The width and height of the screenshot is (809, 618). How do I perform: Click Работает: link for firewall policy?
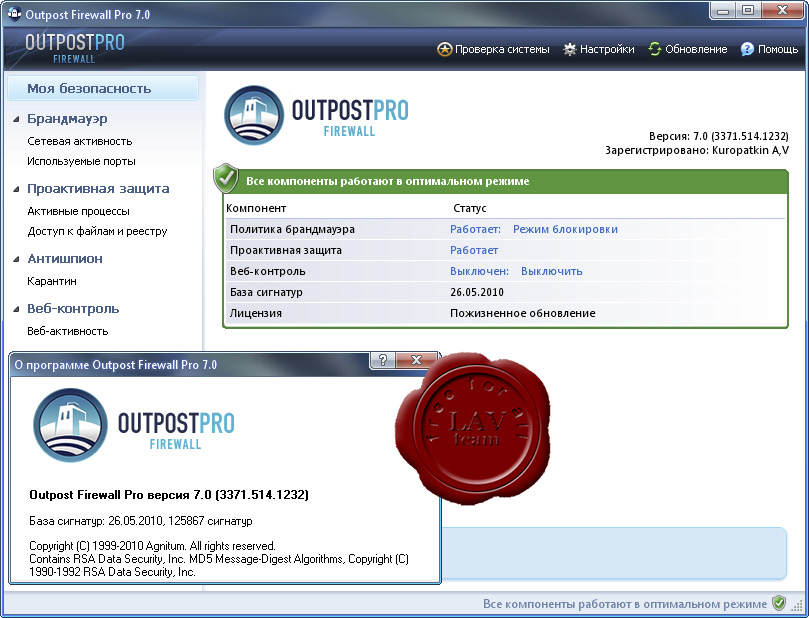475,230
